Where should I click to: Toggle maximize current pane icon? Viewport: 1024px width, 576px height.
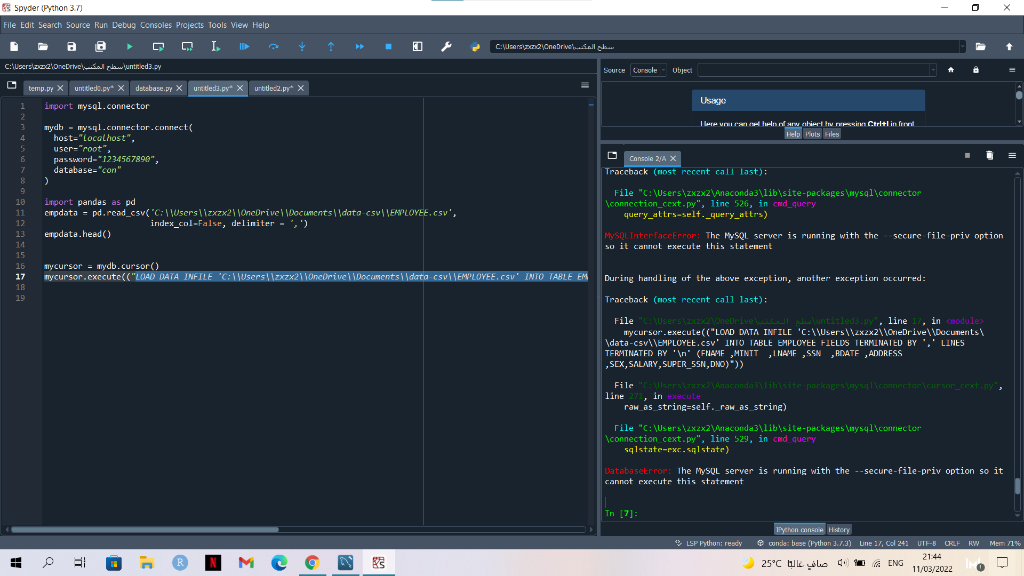click(x=417, y=46)
